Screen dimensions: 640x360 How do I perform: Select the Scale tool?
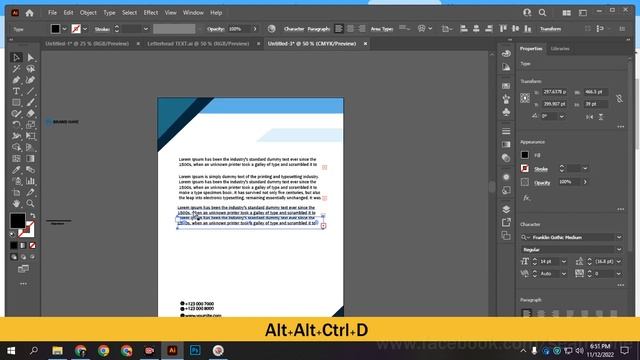pos(31,125)
